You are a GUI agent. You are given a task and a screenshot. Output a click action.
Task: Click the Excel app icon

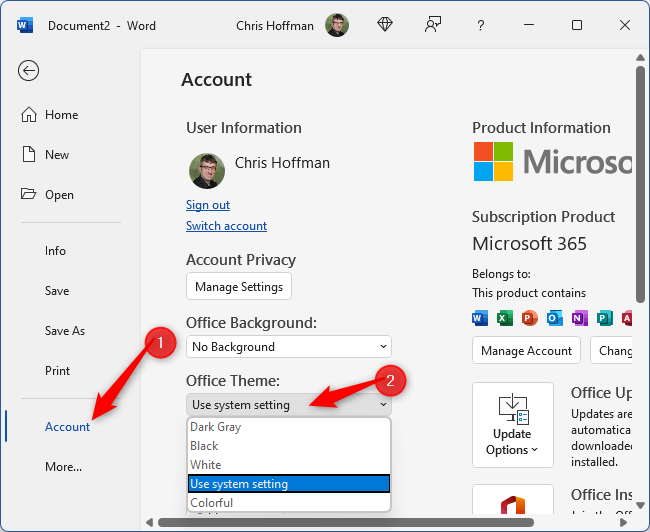(505, 318)
